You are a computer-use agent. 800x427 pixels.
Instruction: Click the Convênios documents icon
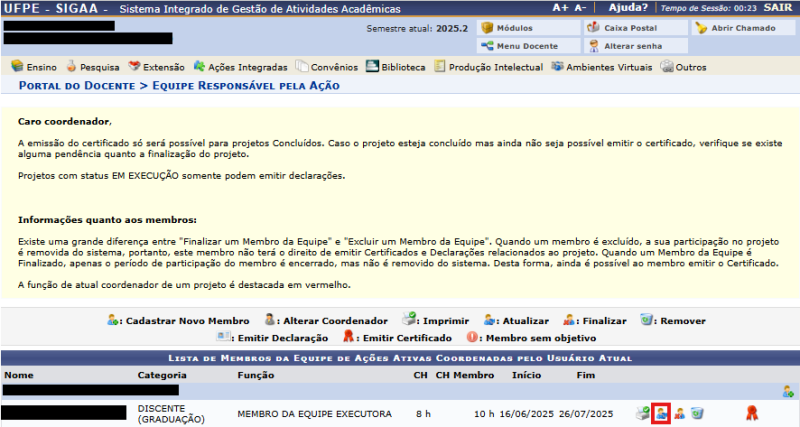click(302, 66)
